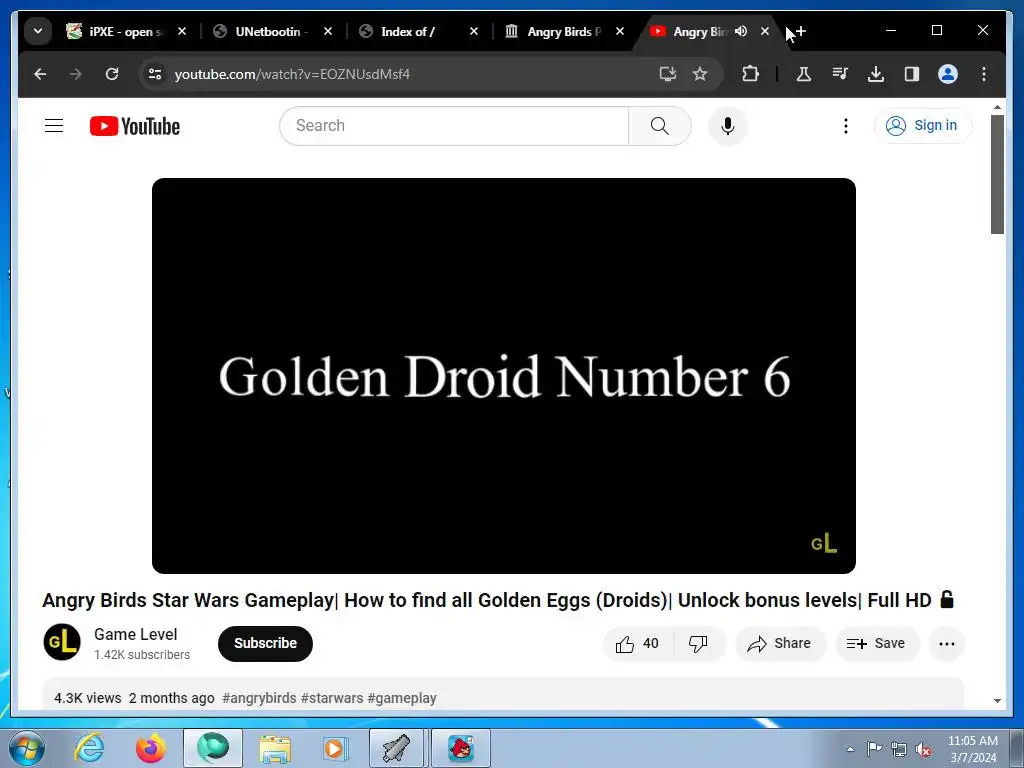This screenshot has width=1024, height=768.
Task: Submit search with magnifier button
Action: click(660, 126)
